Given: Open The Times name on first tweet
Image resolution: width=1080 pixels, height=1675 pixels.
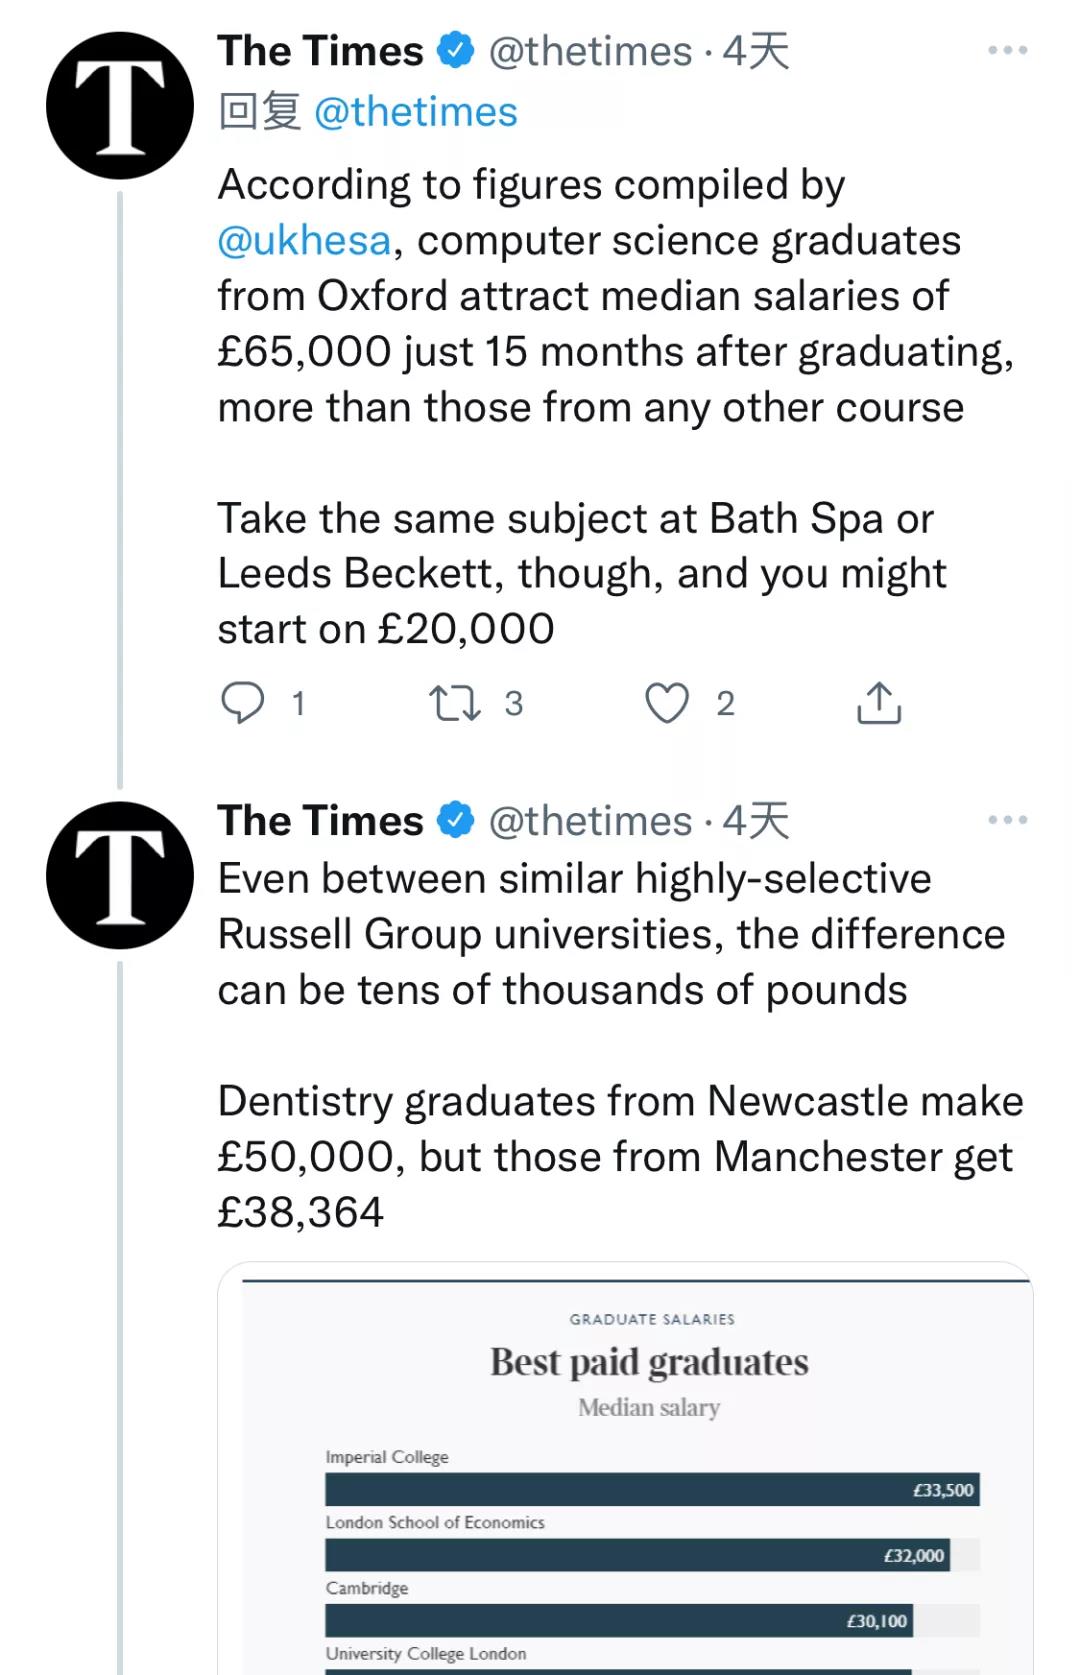Looking at the screenshot, I should (320, 51).
